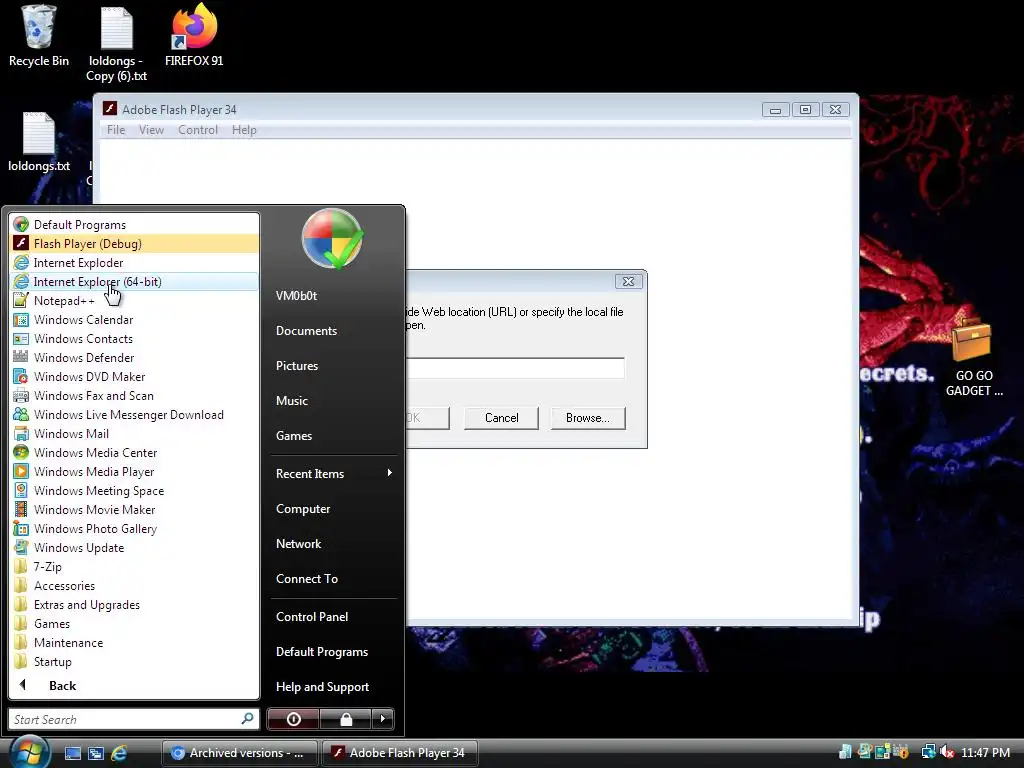Click the URL location text field
Screen dimensions: 1024x768
pyautogui.click(x=515, y=368)
